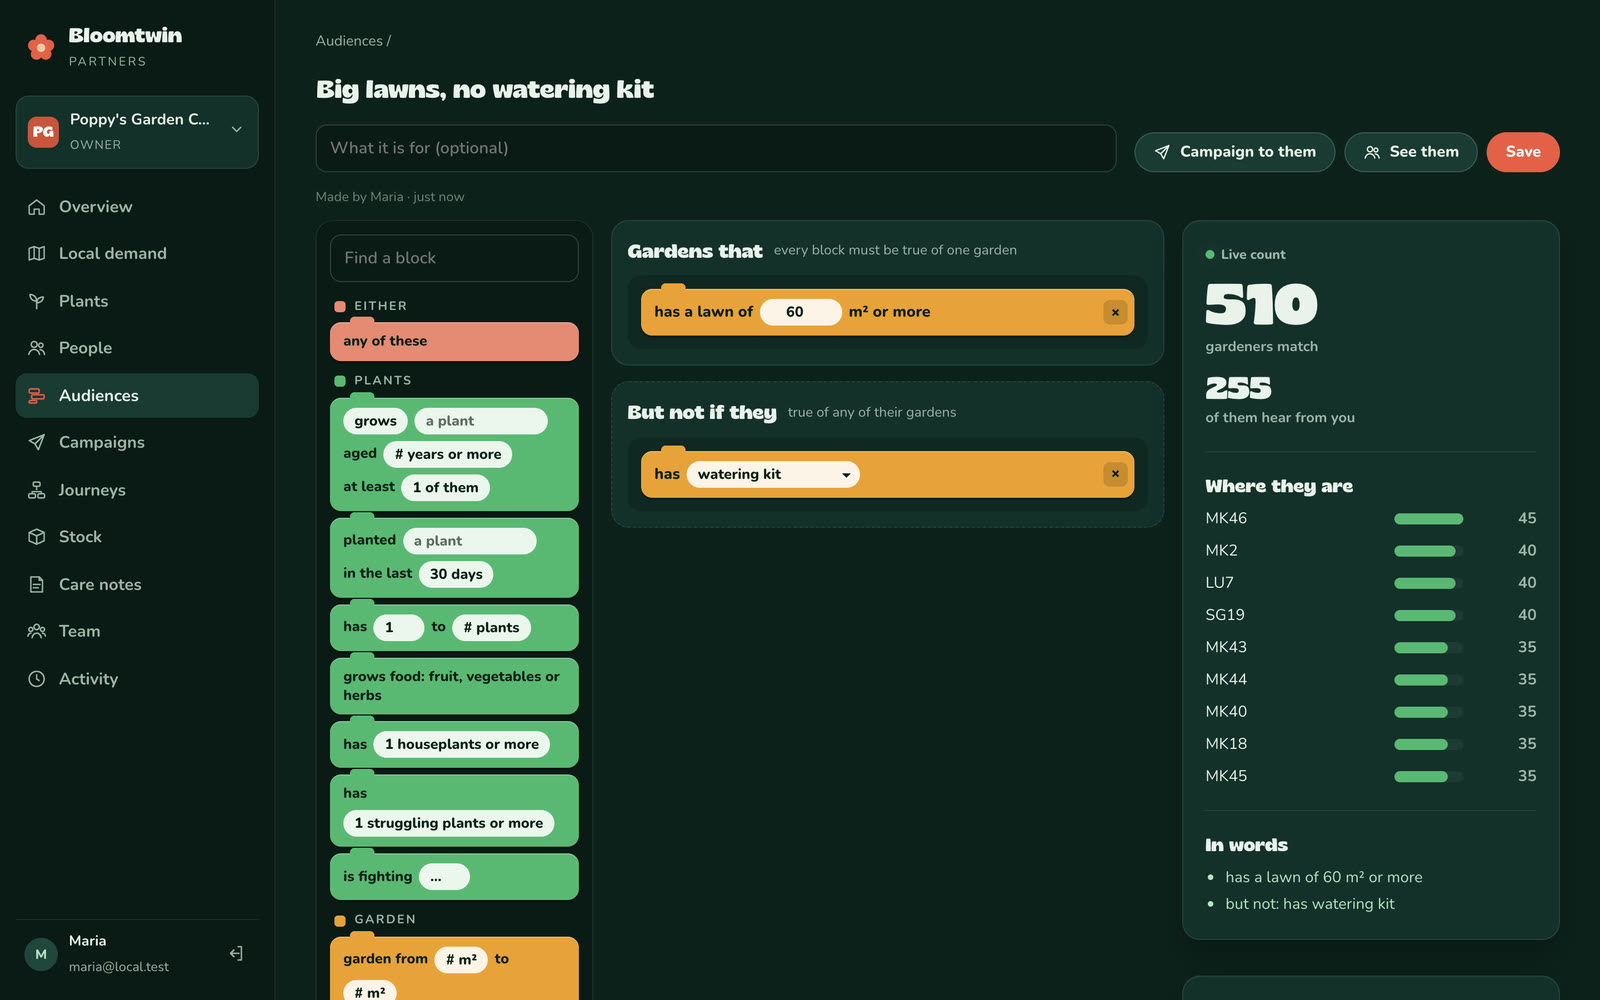Click the Bloomtwin flower logo

click(41, 47)
